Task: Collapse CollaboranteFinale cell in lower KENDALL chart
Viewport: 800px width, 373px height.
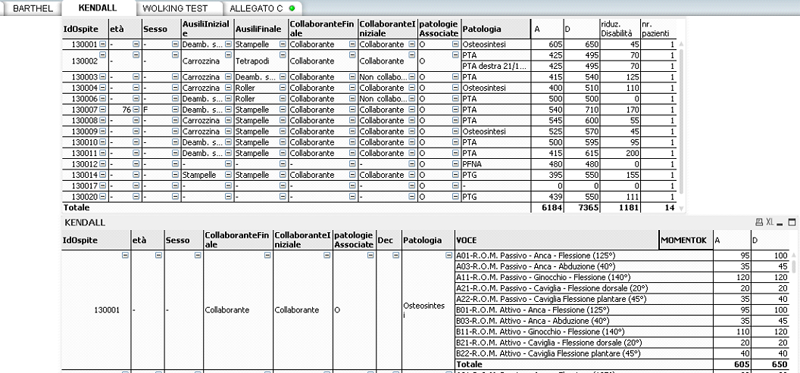Action: (x=267, y=256)
